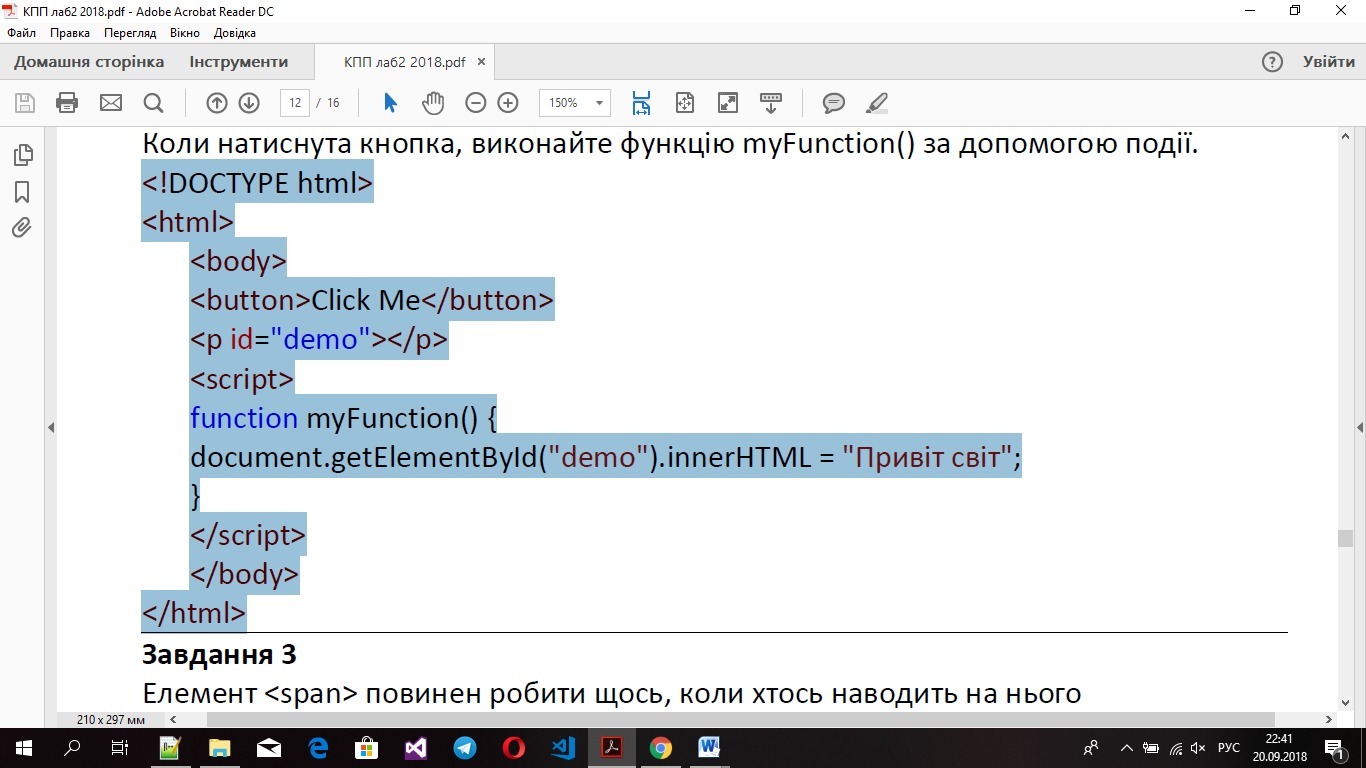Select the Highlight text marker tool
The height and width of the screenshot is (768, 1366).
[877, 103]
